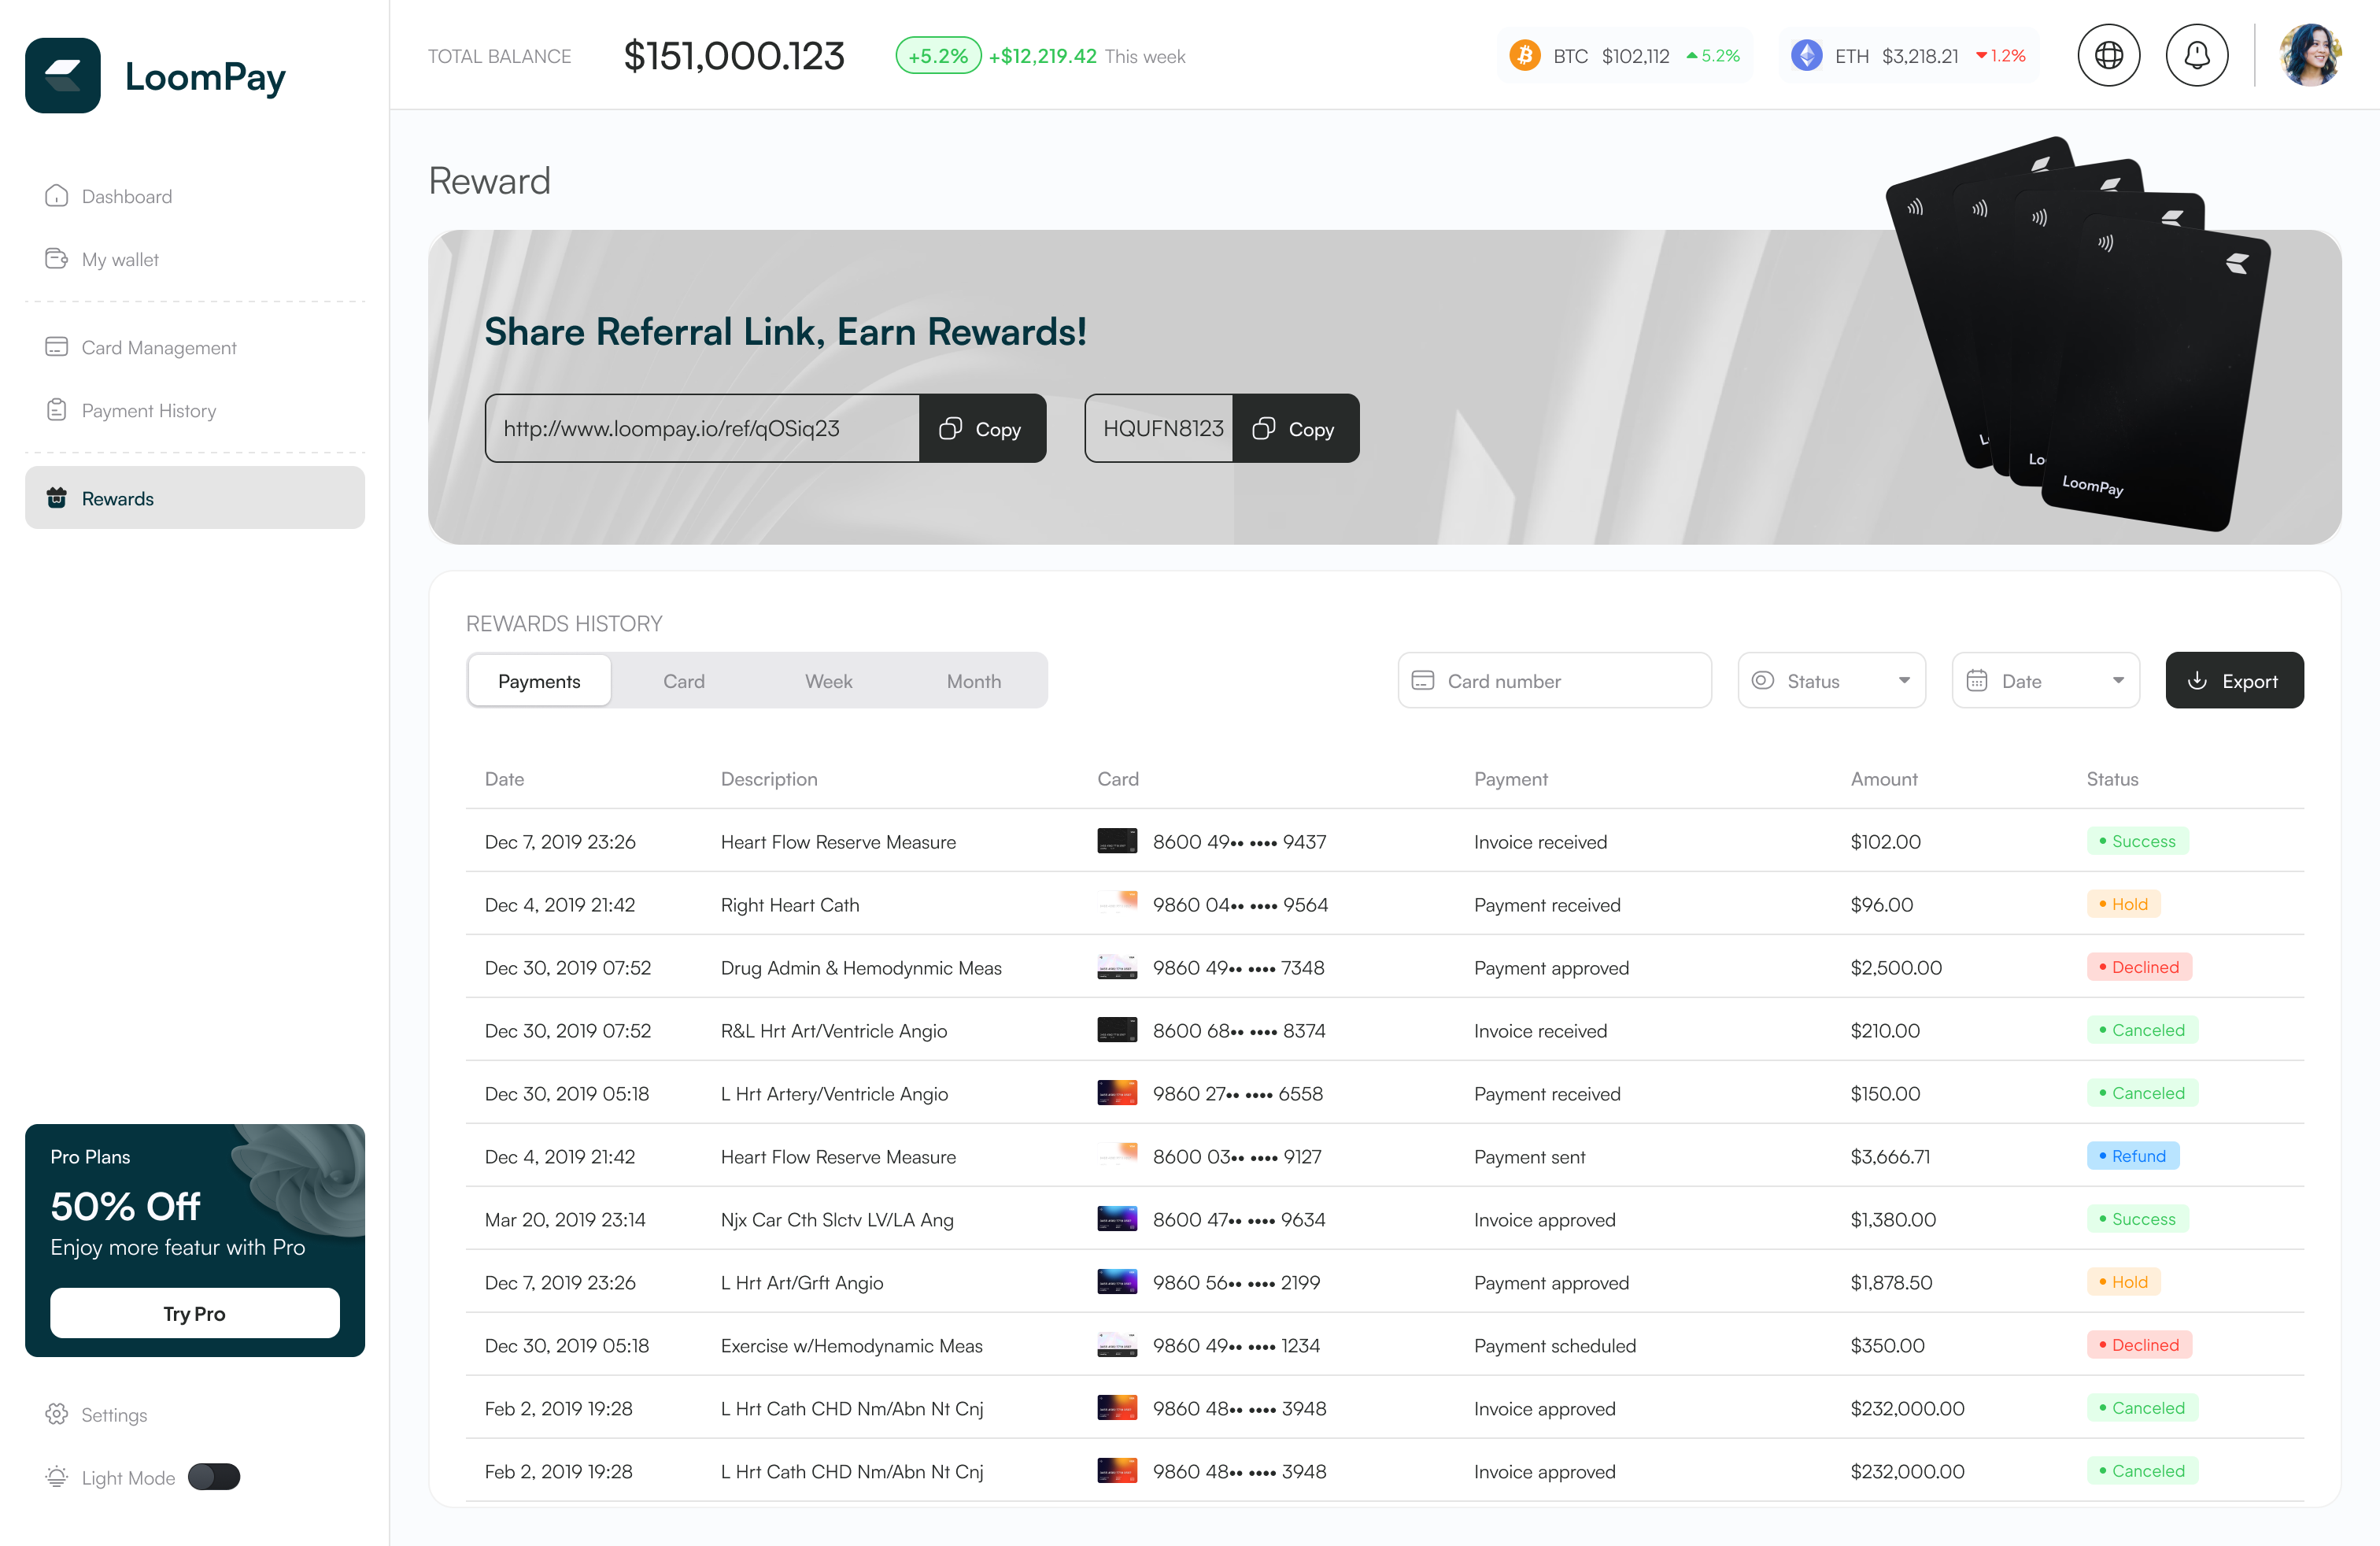
Task: Click the Ethereum ETH ticker icon
Action: tap(1806, 56)
